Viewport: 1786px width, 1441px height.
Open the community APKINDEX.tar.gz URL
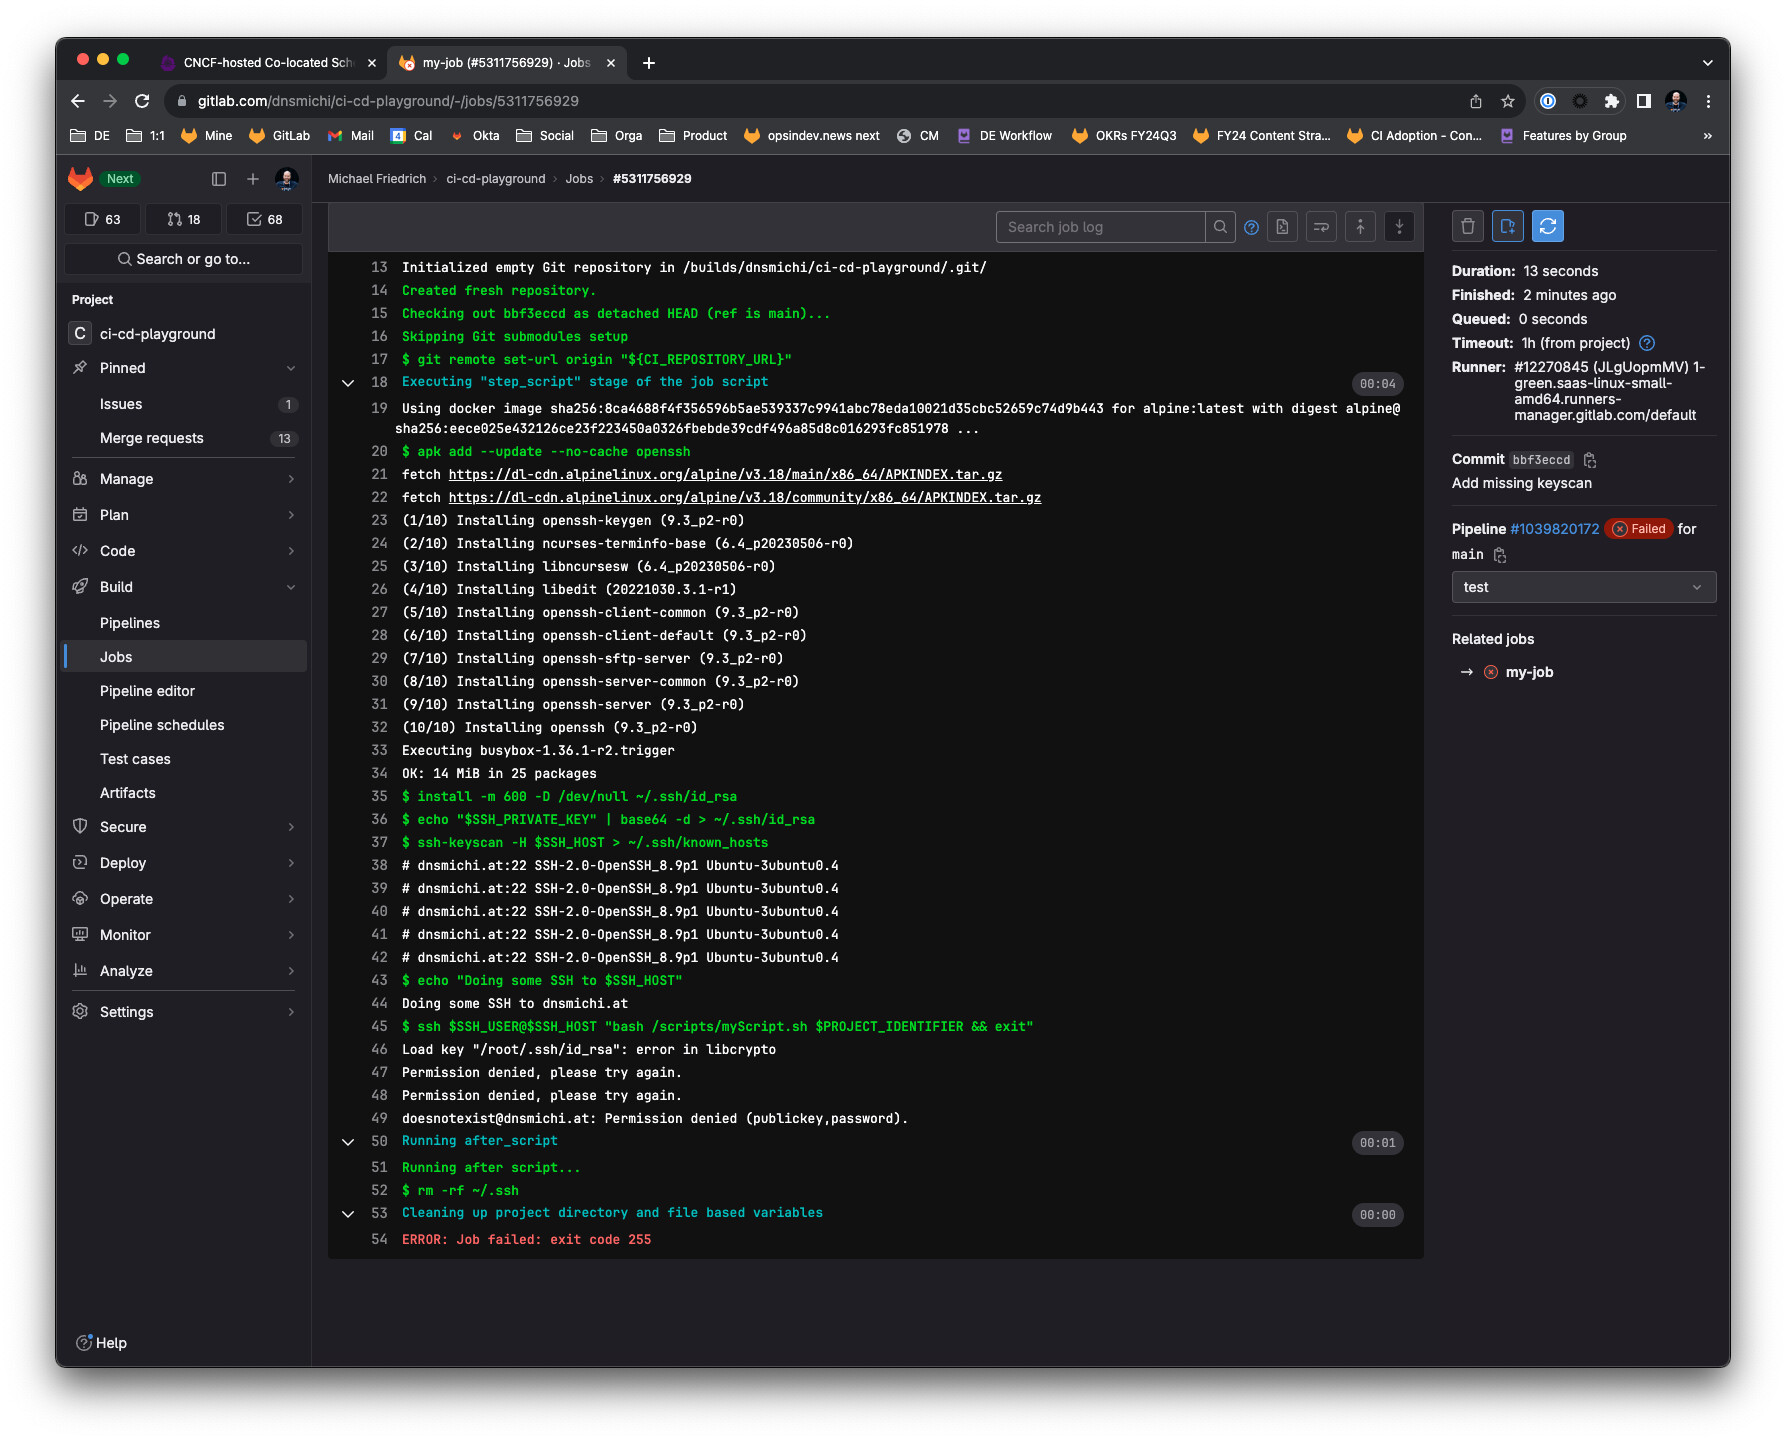coord(744,498)
